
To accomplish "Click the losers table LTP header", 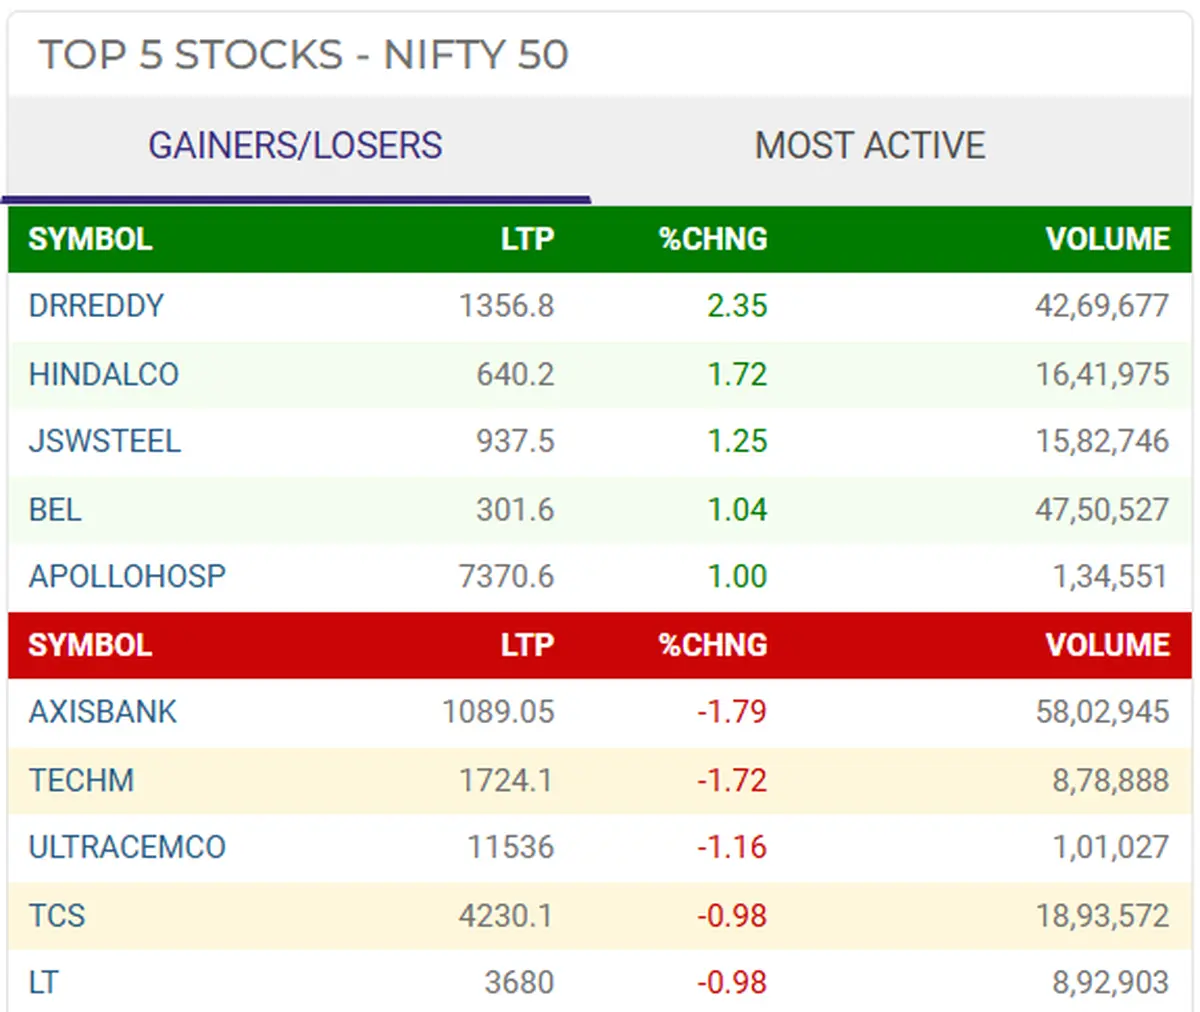I will tap(527, 645).
